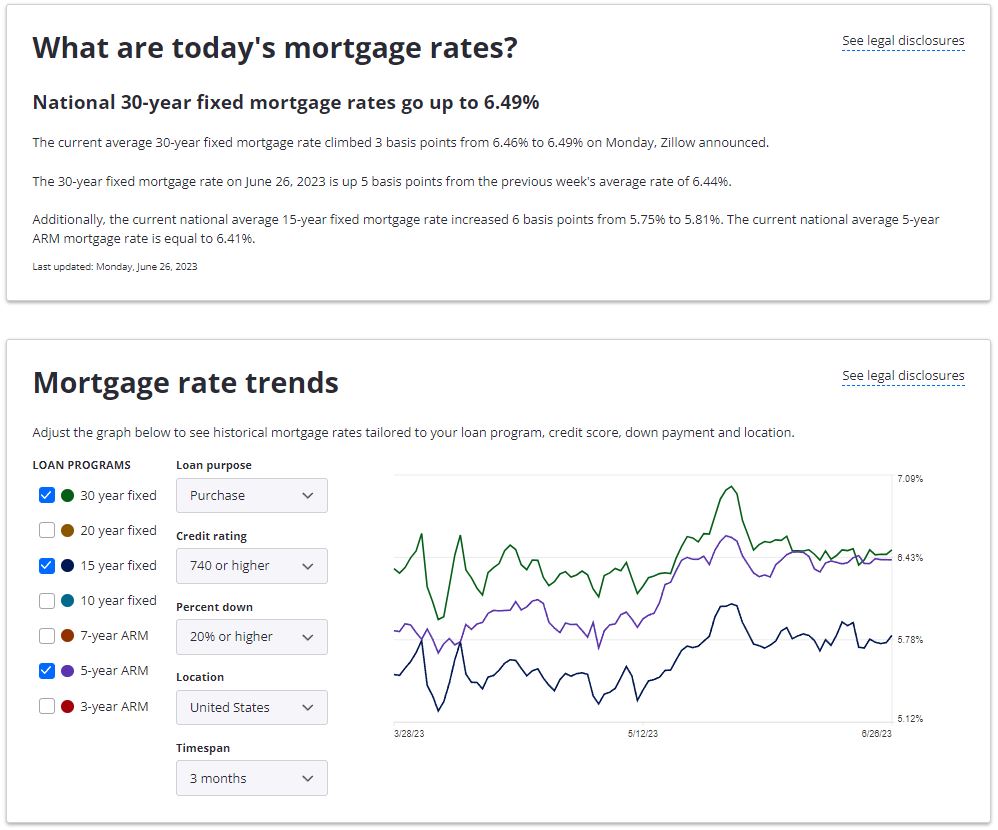Check the 20 year fixed checkbox
The width and height of the screenshot is (998, 830).
[x=46, y=530]
